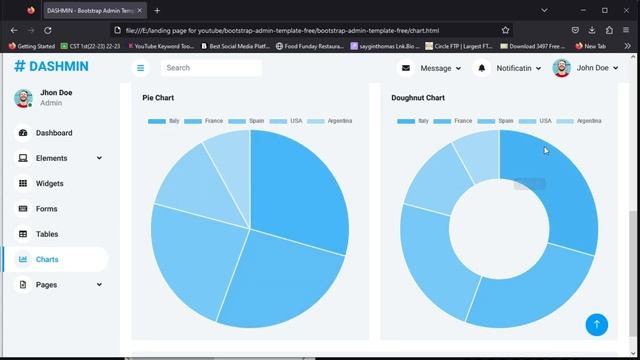The image size is (640, 360).
Task: Open the Tables sidebar item
Action: click(x=55, y=234)
